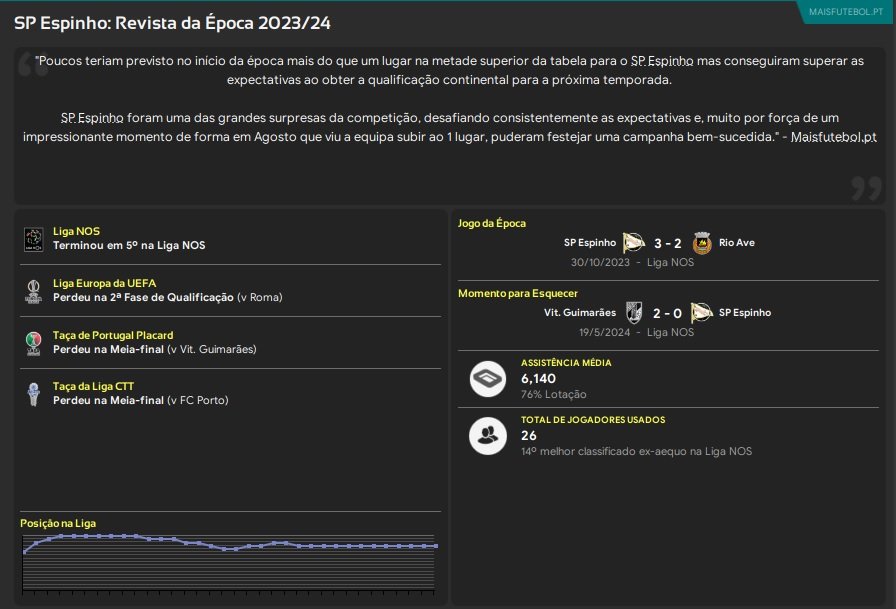
Task: Click the Taça de Portugal Placard icon
Action: point(34,343)
